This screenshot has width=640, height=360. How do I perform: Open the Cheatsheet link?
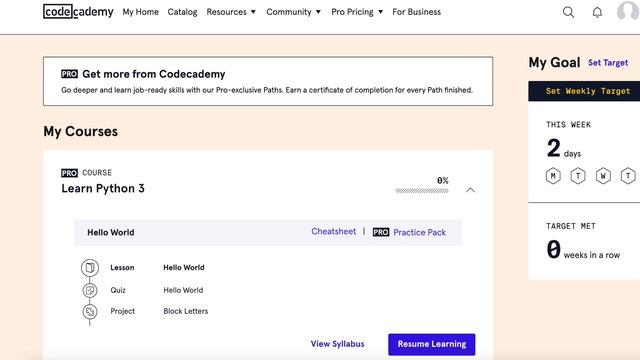tap(333, 231)
